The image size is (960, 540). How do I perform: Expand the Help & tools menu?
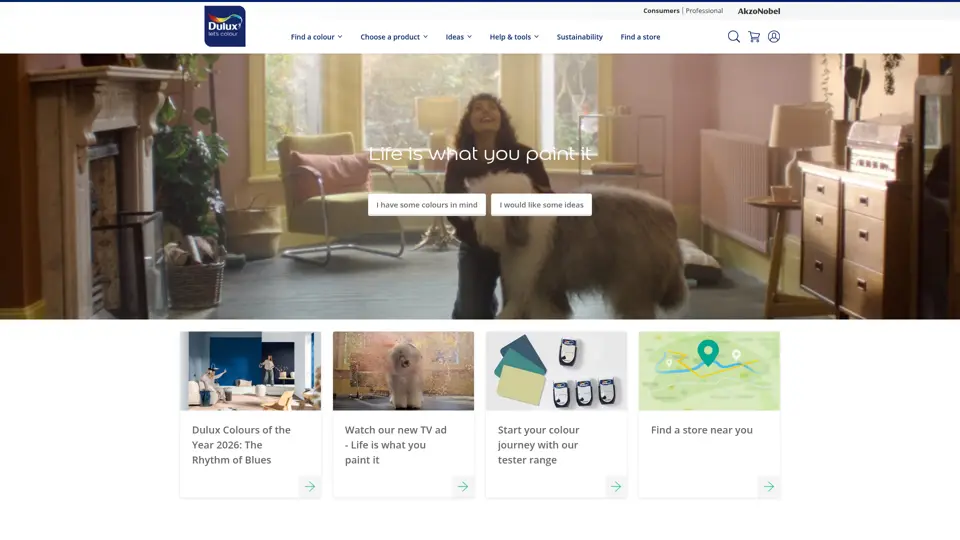pos(514,37)
